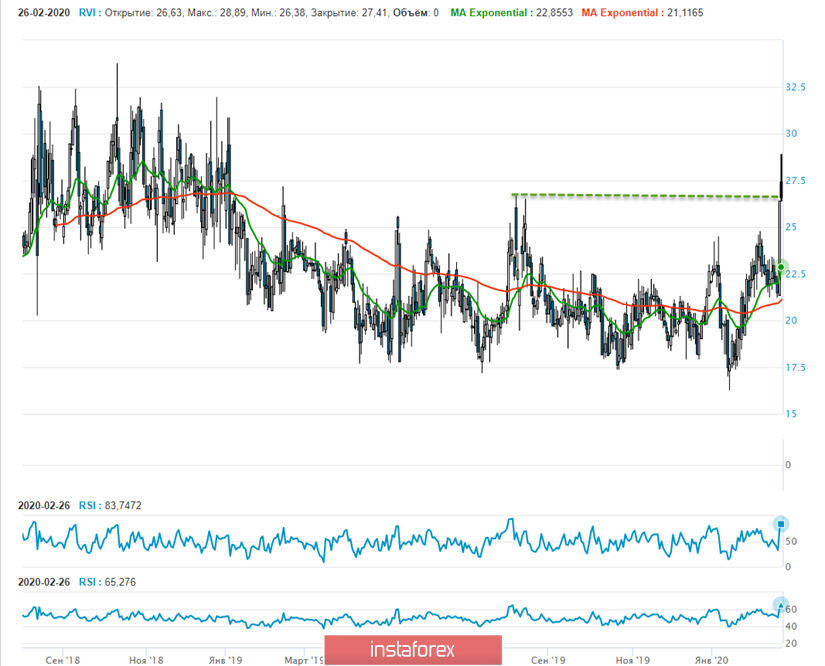Click the max price value 28,89
Viewport: 825px width, 666px height.
point(233,13)
